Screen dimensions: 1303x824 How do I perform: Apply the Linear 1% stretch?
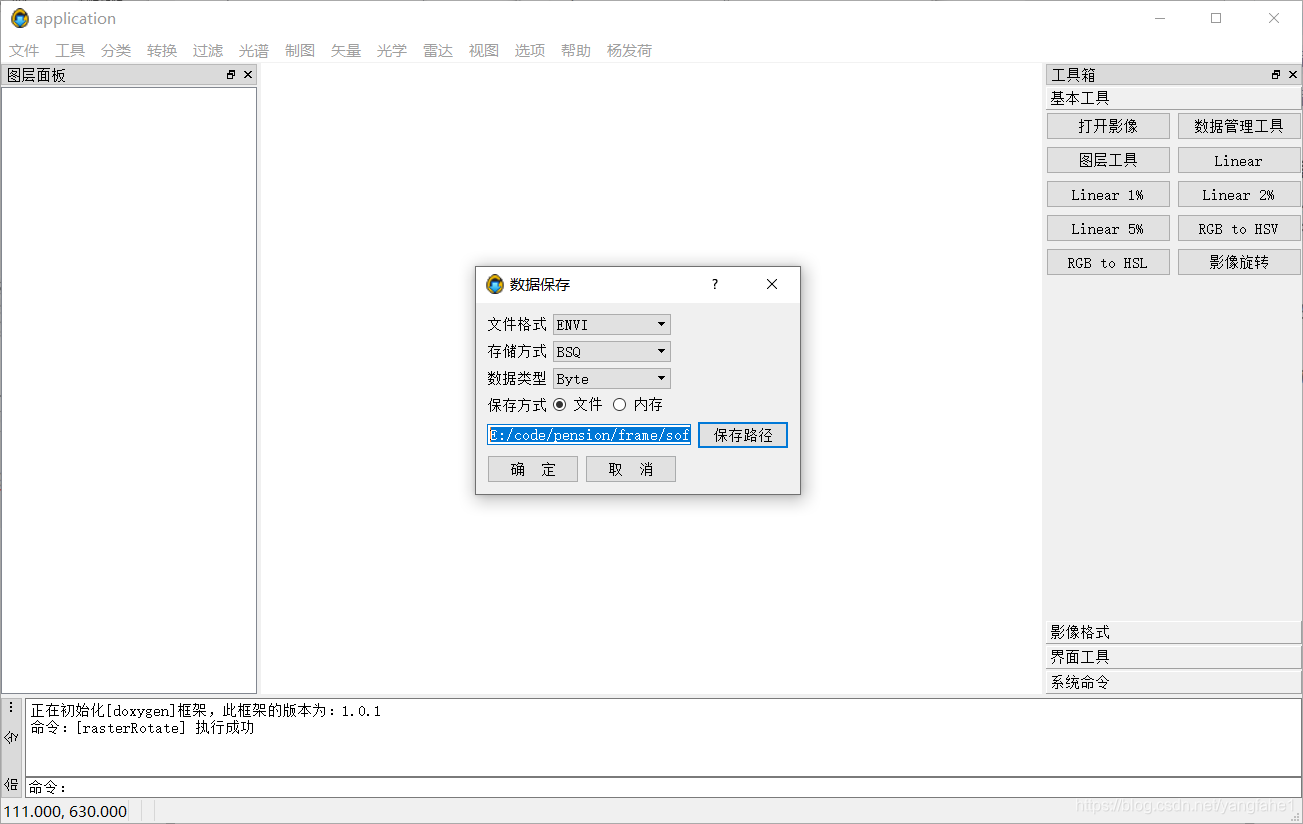(x=1108, y=194)
